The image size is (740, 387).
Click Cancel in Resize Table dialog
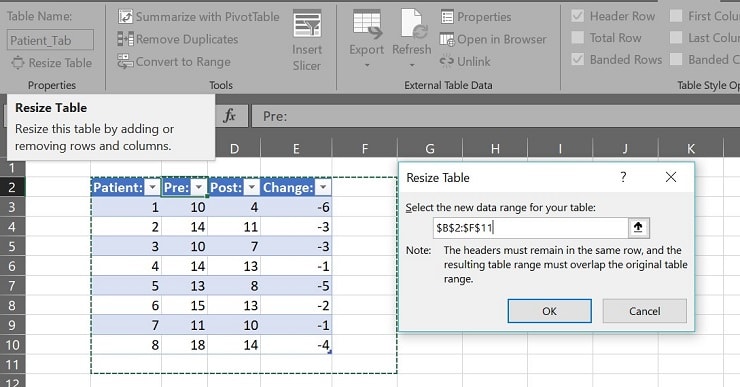[645, 311]
